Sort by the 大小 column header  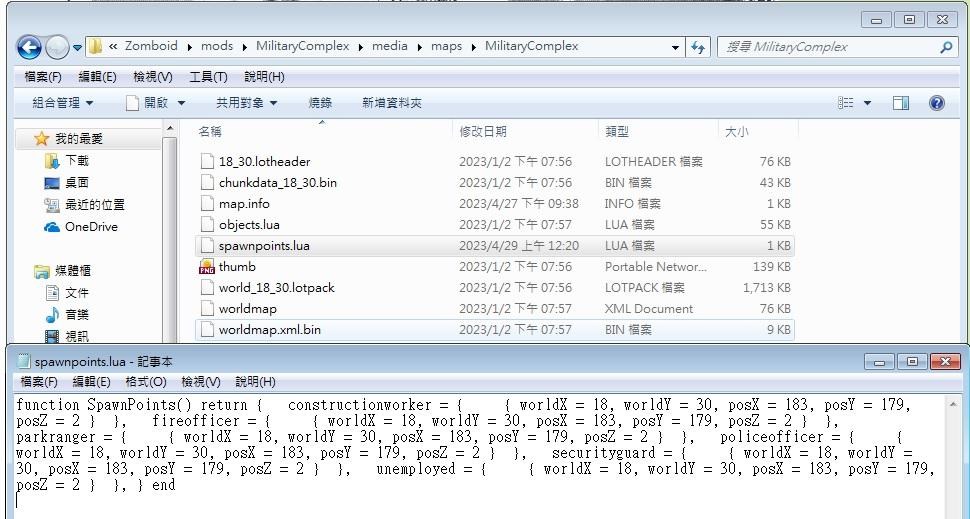tap(736, 131)
